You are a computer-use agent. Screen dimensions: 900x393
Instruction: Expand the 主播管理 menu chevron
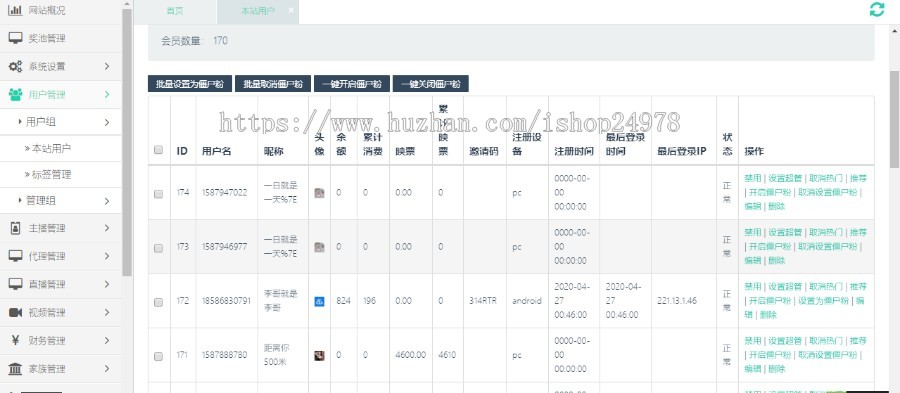pyautogui.click(x=107, y=228)
